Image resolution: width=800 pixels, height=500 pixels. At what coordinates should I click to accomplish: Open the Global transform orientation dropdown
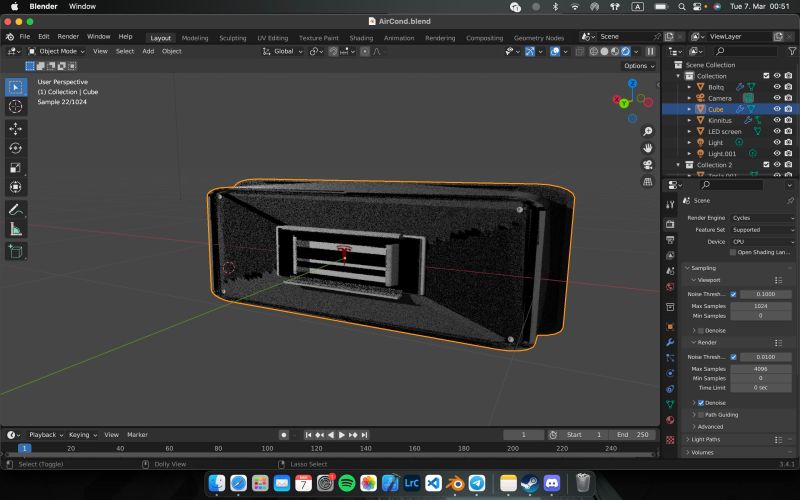283,52
